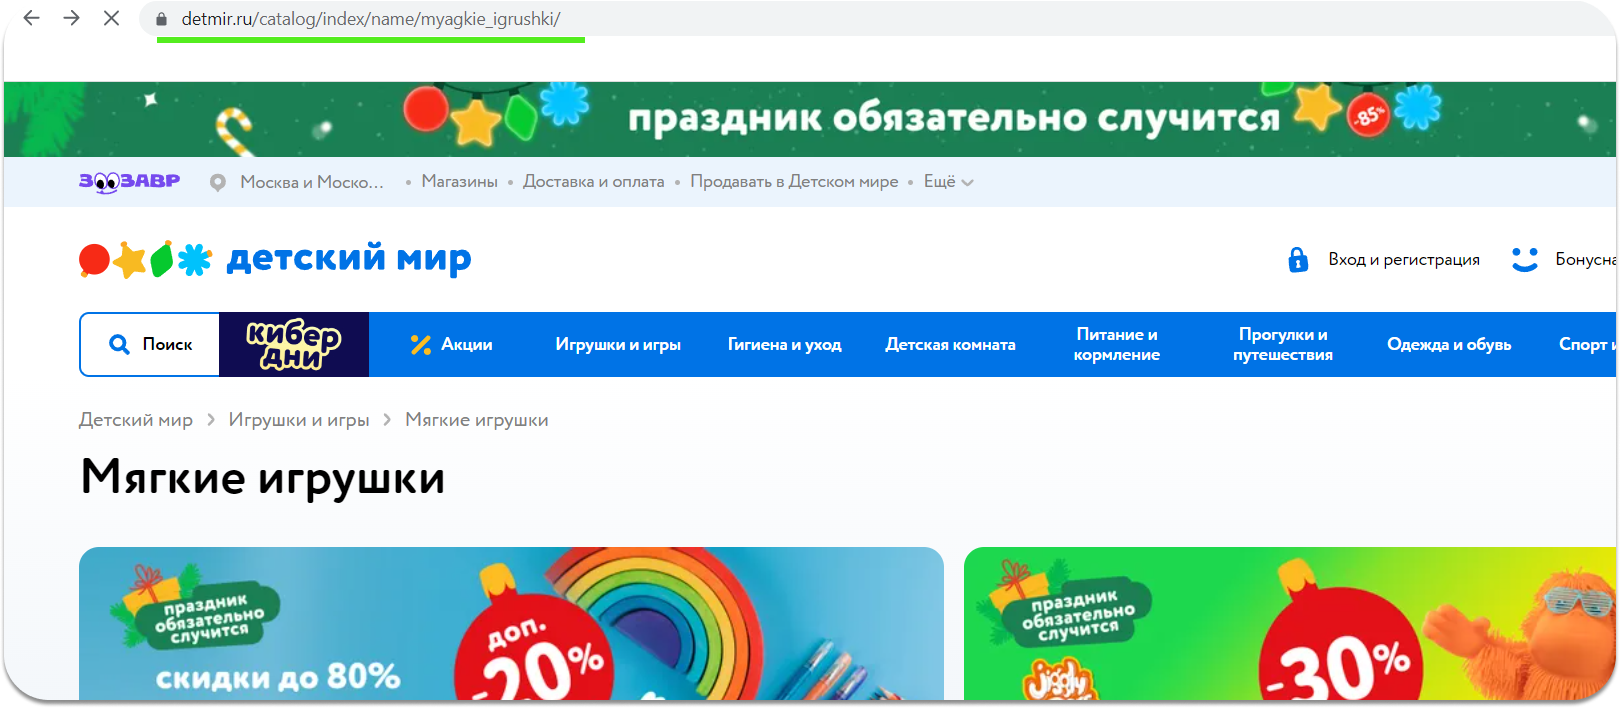Stop page loading with X button

111,18
